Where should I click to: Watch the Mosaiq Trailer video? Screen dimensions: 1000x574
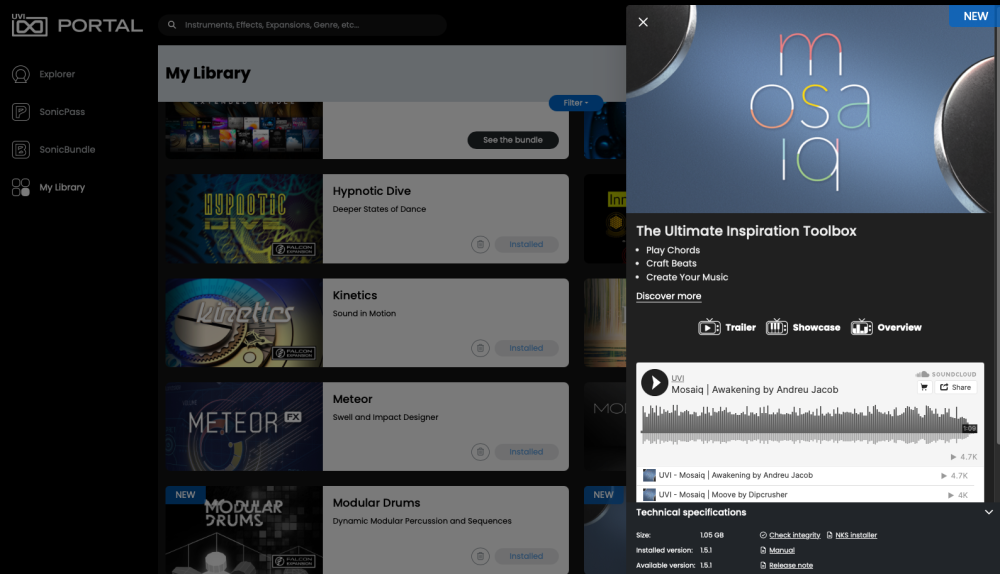click(726, 327)
